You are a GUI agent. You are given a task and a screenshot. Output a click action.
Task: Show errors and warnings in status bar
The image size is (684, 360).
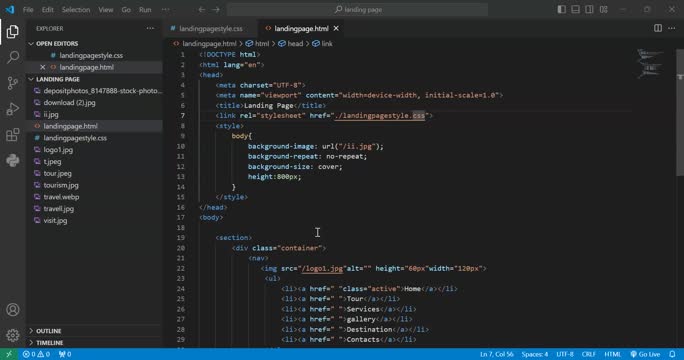point(36,354)
